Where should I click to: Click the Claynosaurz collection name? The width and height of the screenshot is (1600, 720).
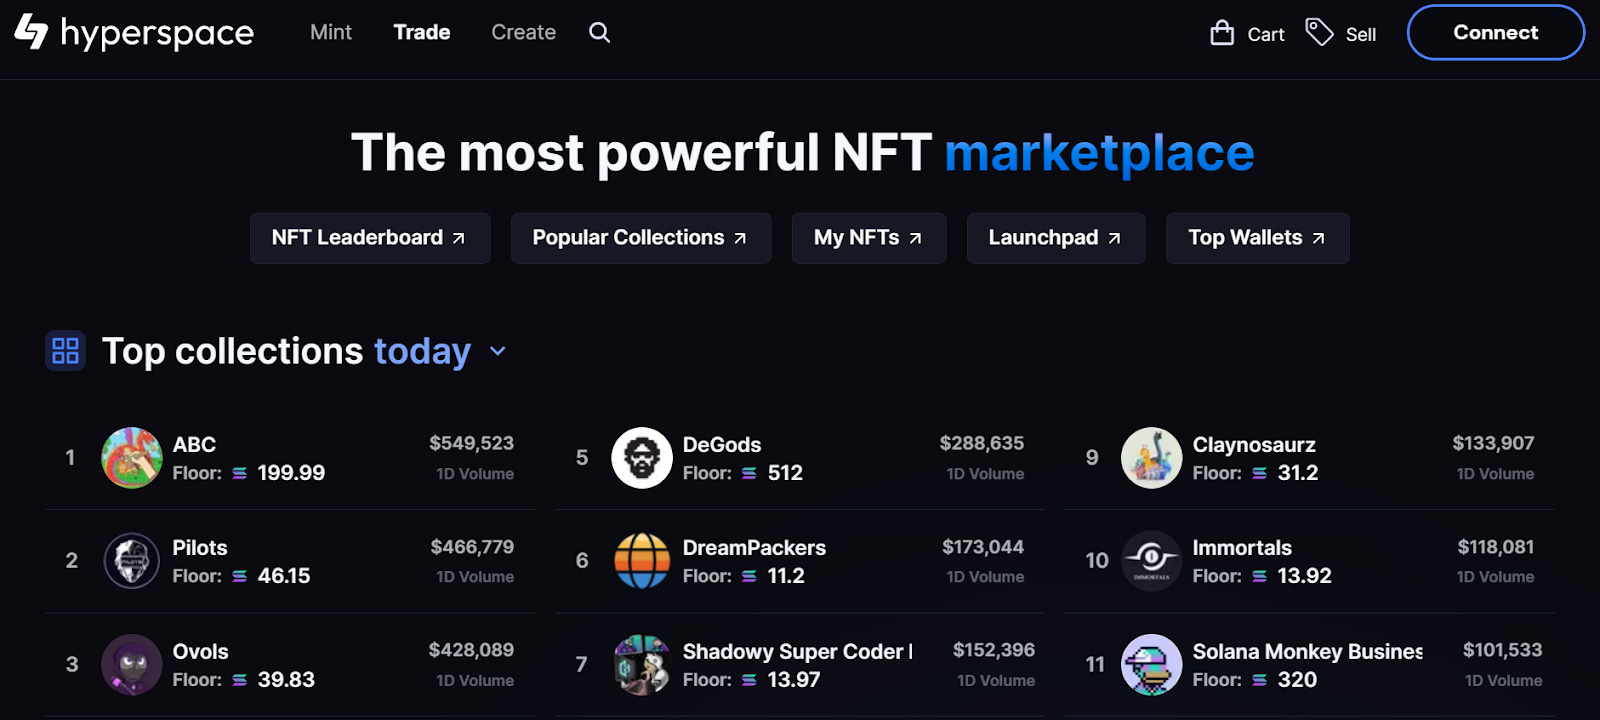(1254, 445)
